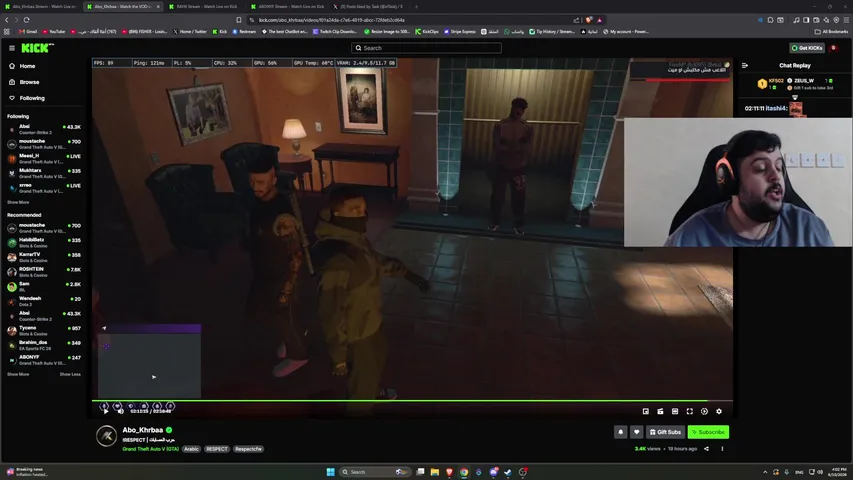Screen dimensions: 853x480
Task: Collapse the Chat Replay panel
Action: tap(745, 65)
